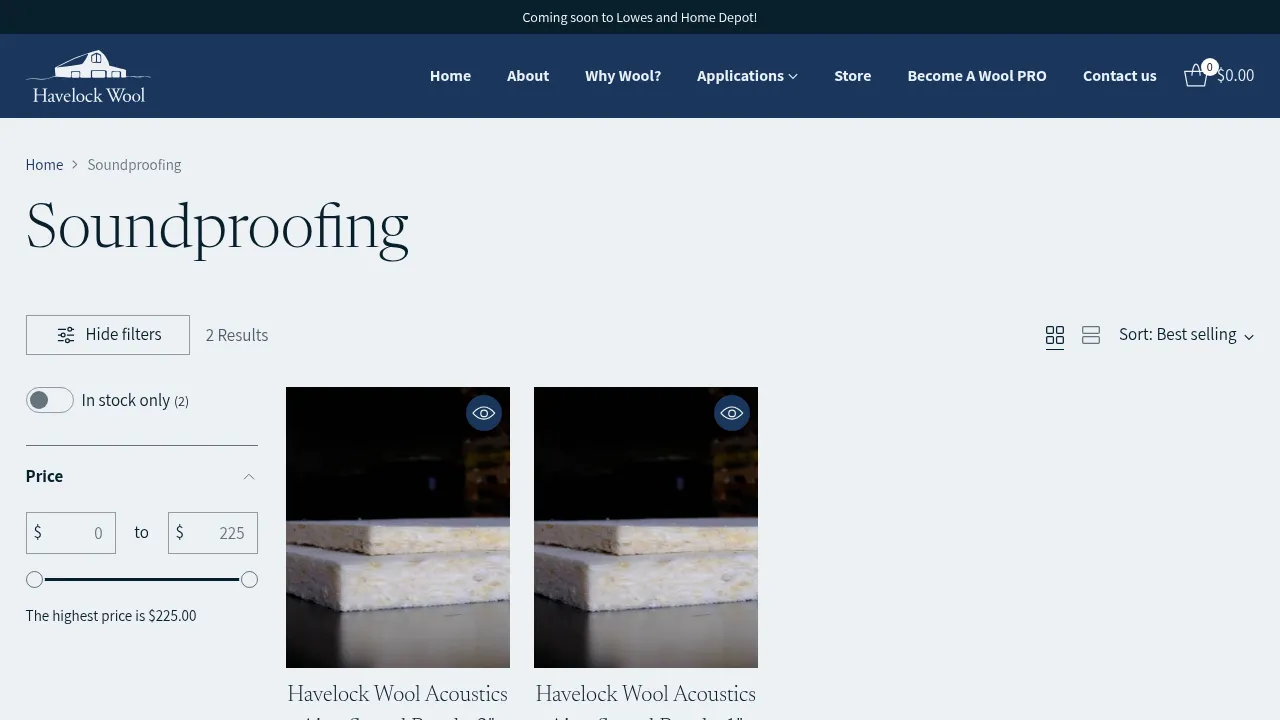Image resolution: width=1280 pixels, height=720 pixels.
Task: Click the 2 Results count text
Action: point(237,336)
